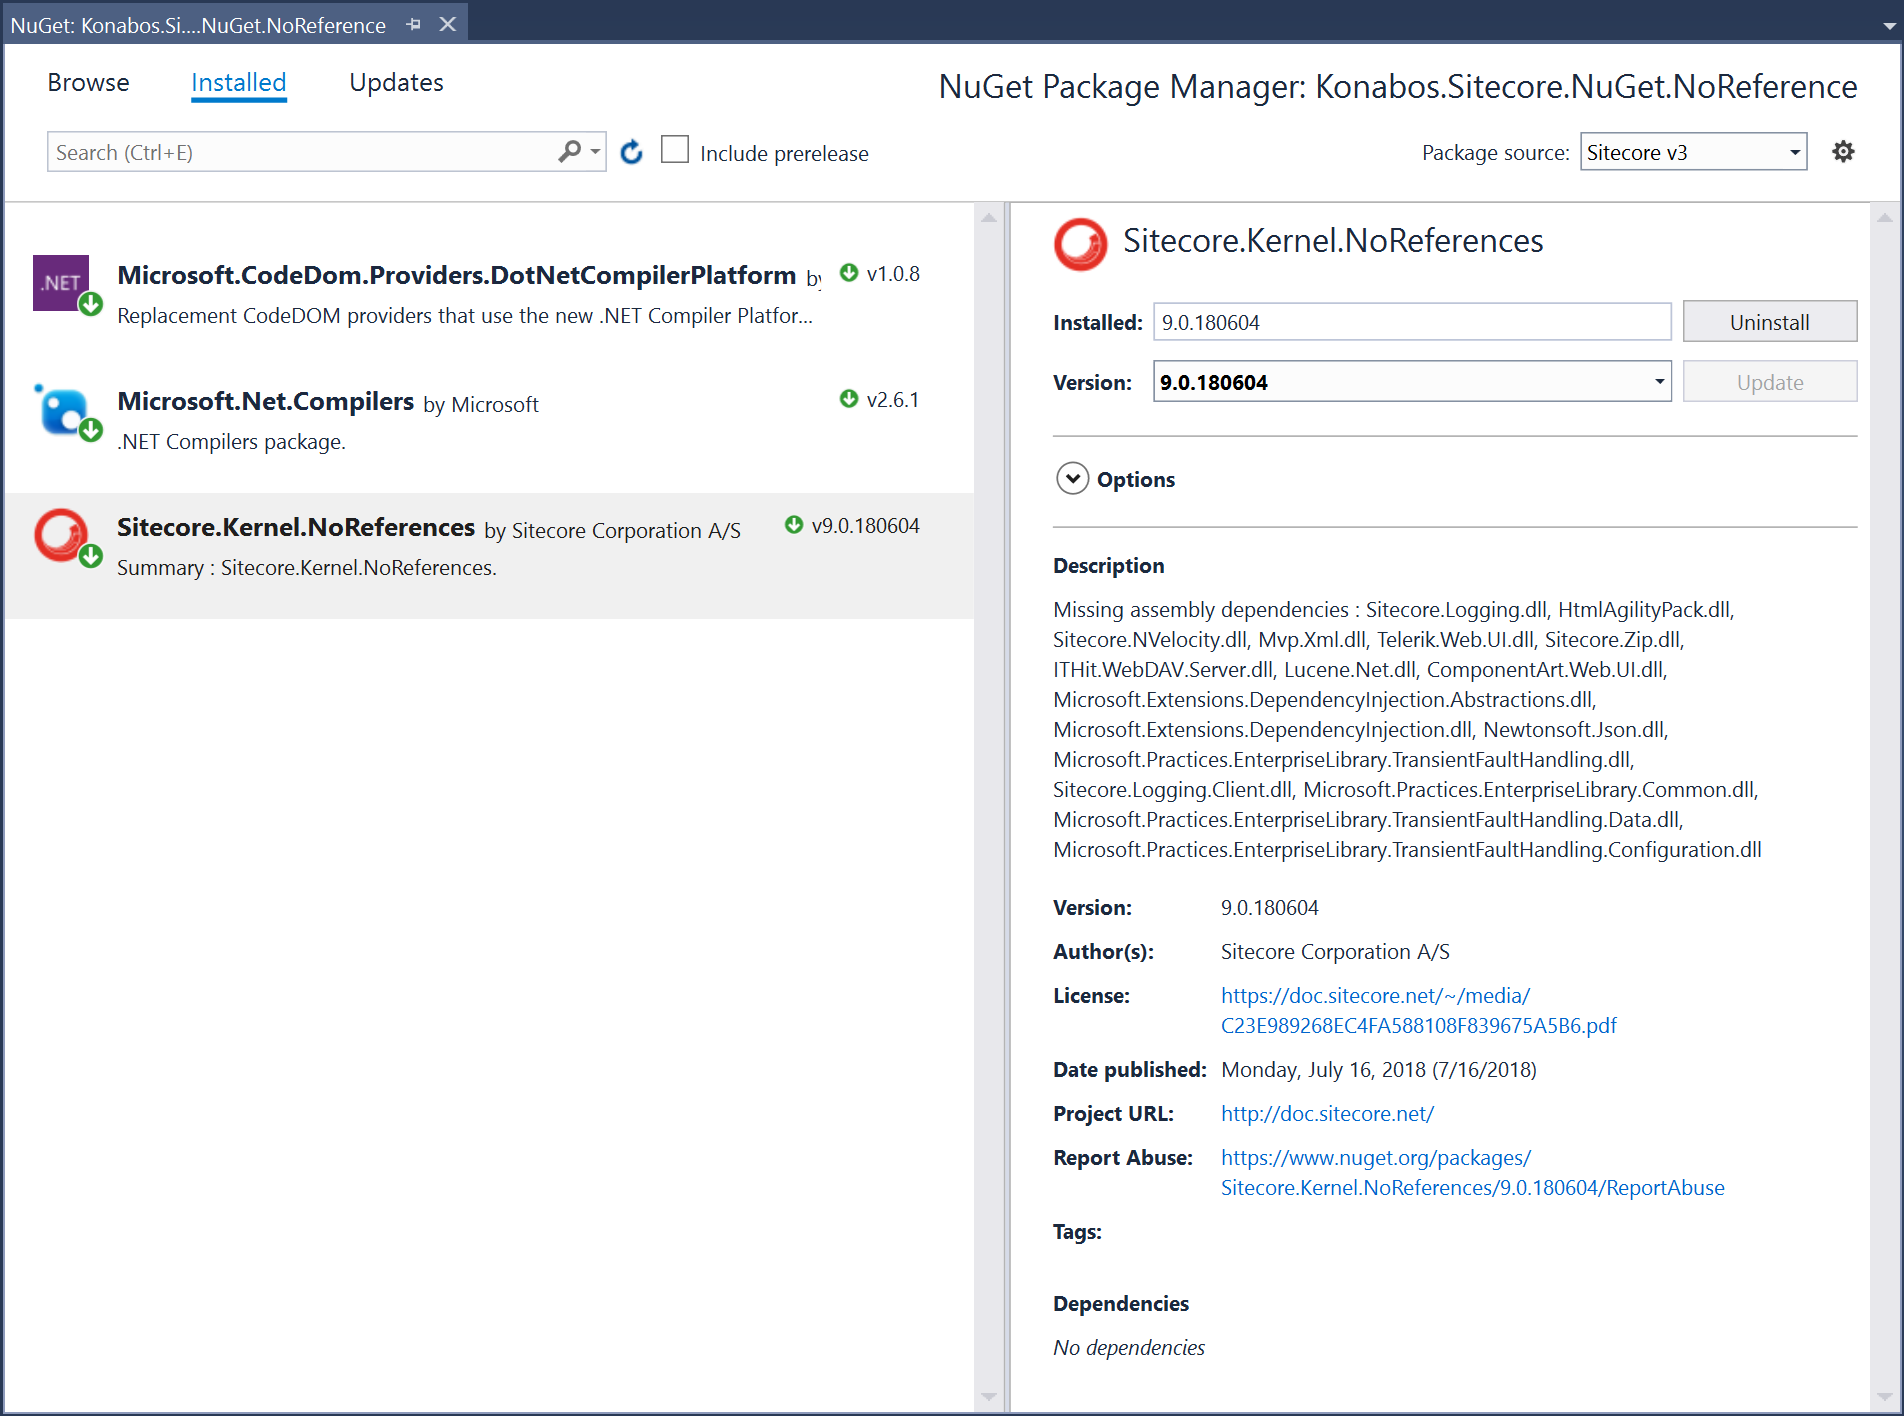Enable the Include prerelease checkbox
Viewport: 1904px width, 1416px height.
675,149
